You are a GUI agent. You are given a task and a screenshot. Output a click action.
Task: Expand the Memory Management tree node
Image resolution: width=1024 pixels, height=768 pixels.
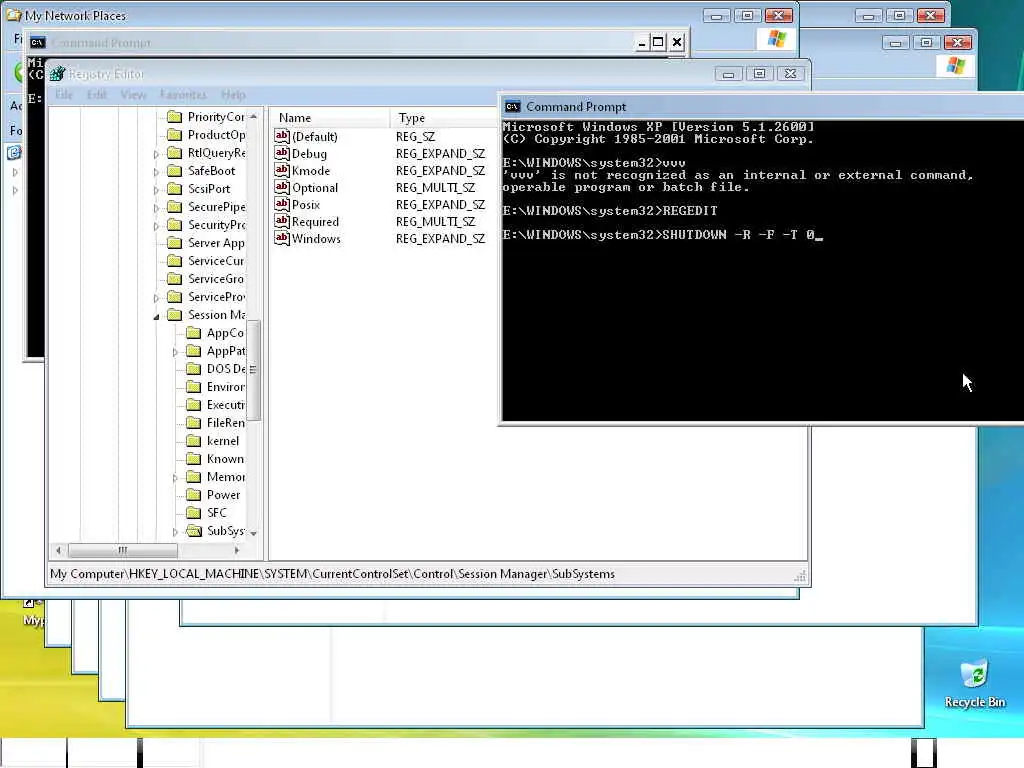tap(175, 479)
